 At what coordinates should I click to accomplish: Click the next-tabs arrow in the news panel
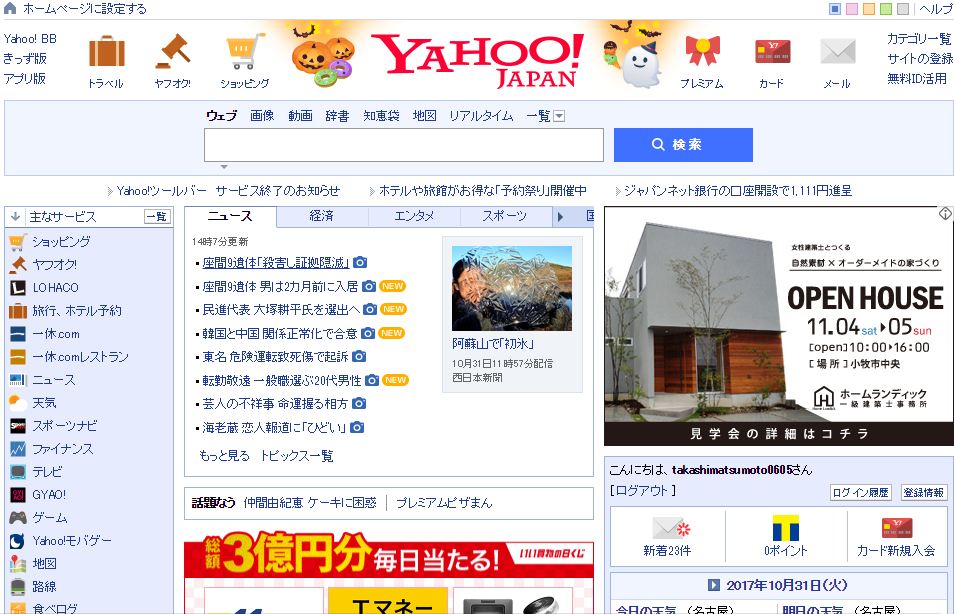pyautogui.click(x=560, y=217)
